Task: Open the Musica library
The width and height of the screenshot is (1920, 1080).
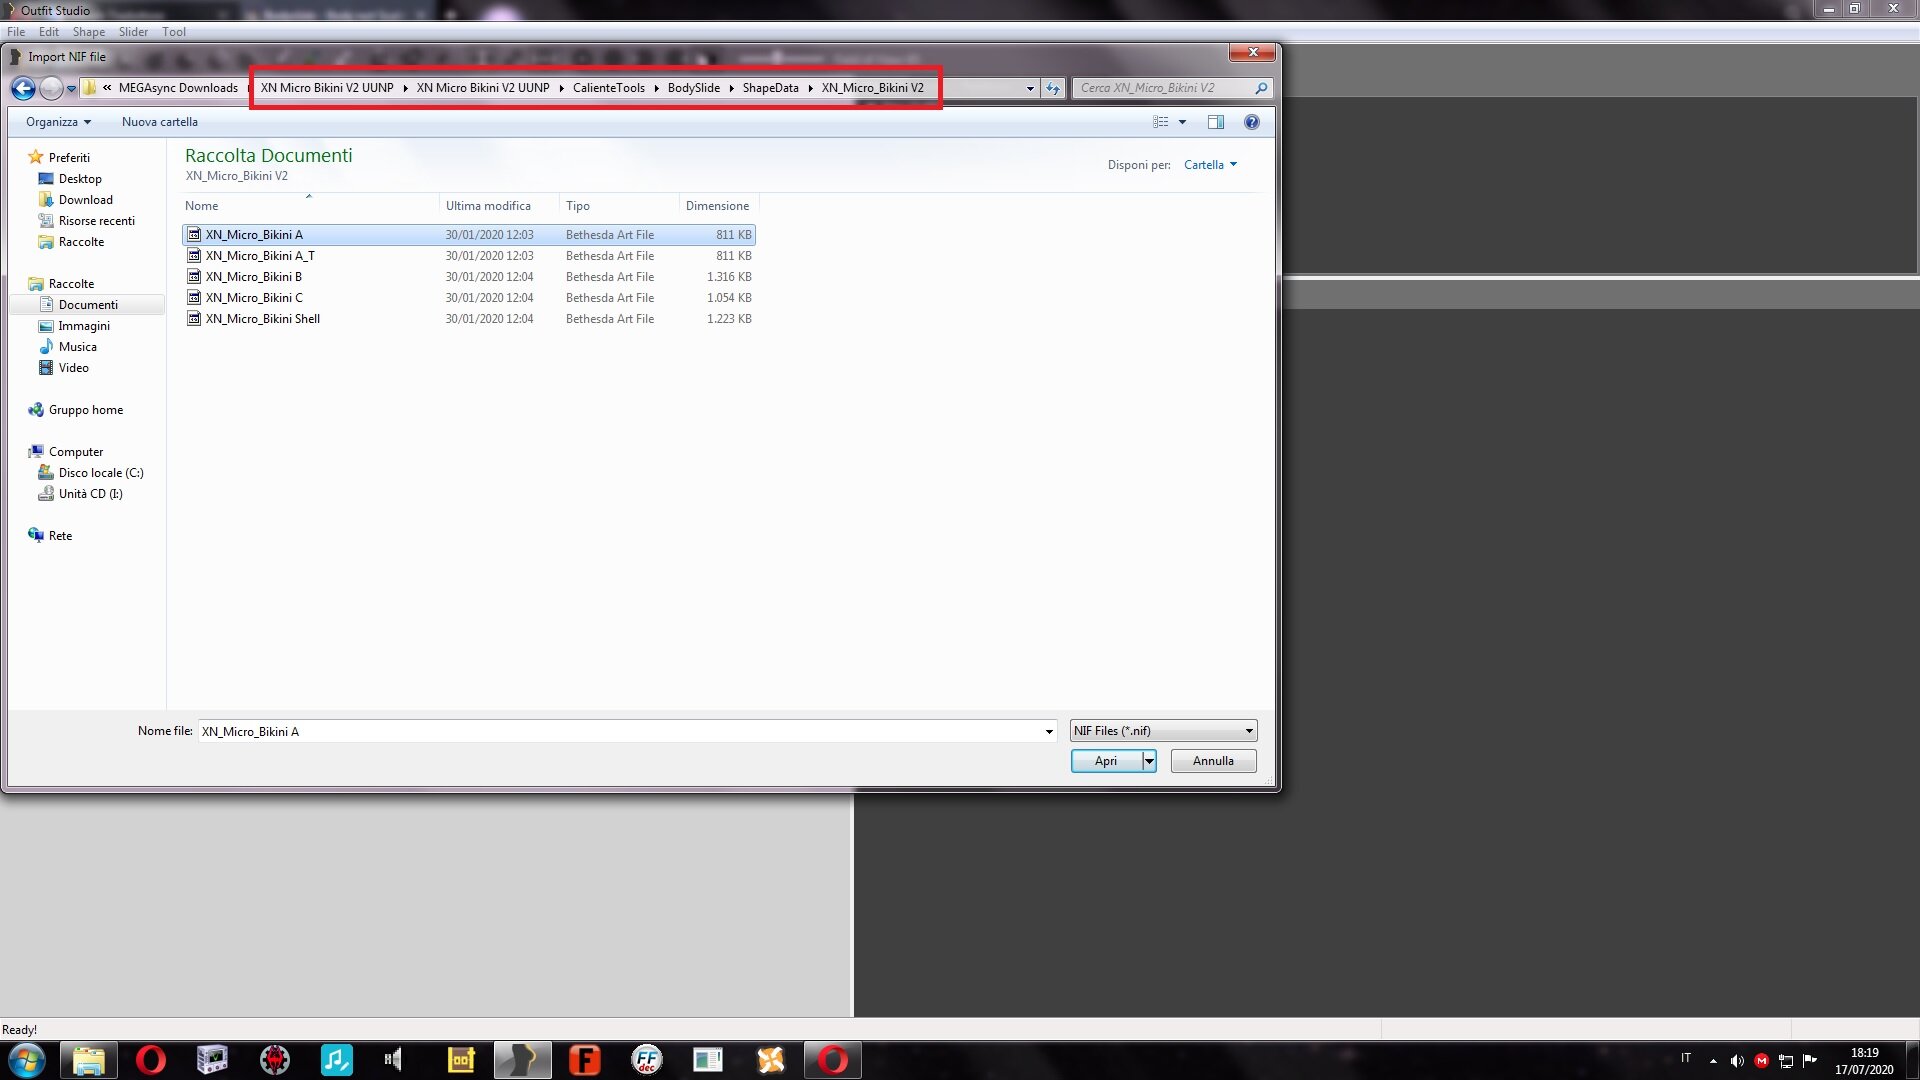Action: [x=68, y=347]
